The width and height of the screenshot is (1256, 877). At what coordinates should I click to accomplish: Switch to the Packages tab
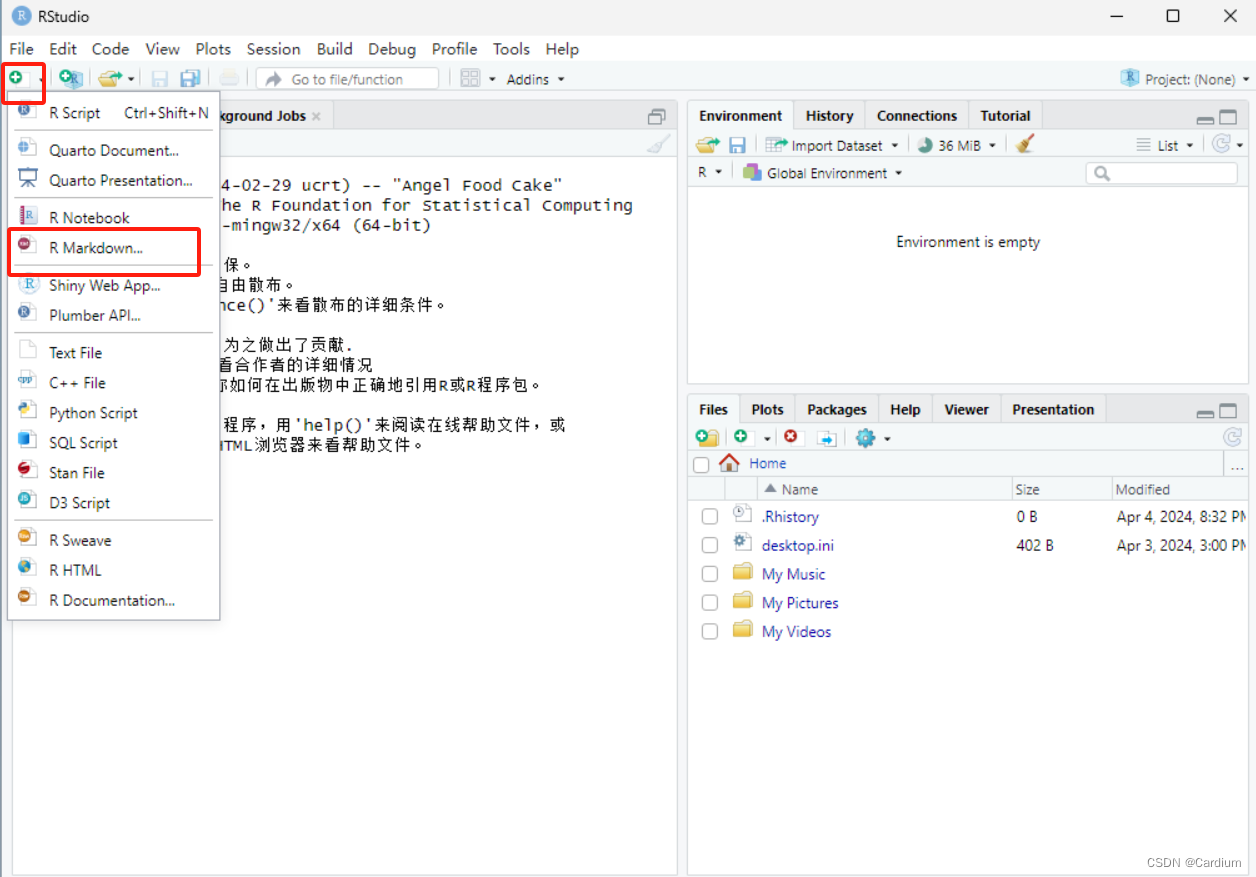point(836,410)
